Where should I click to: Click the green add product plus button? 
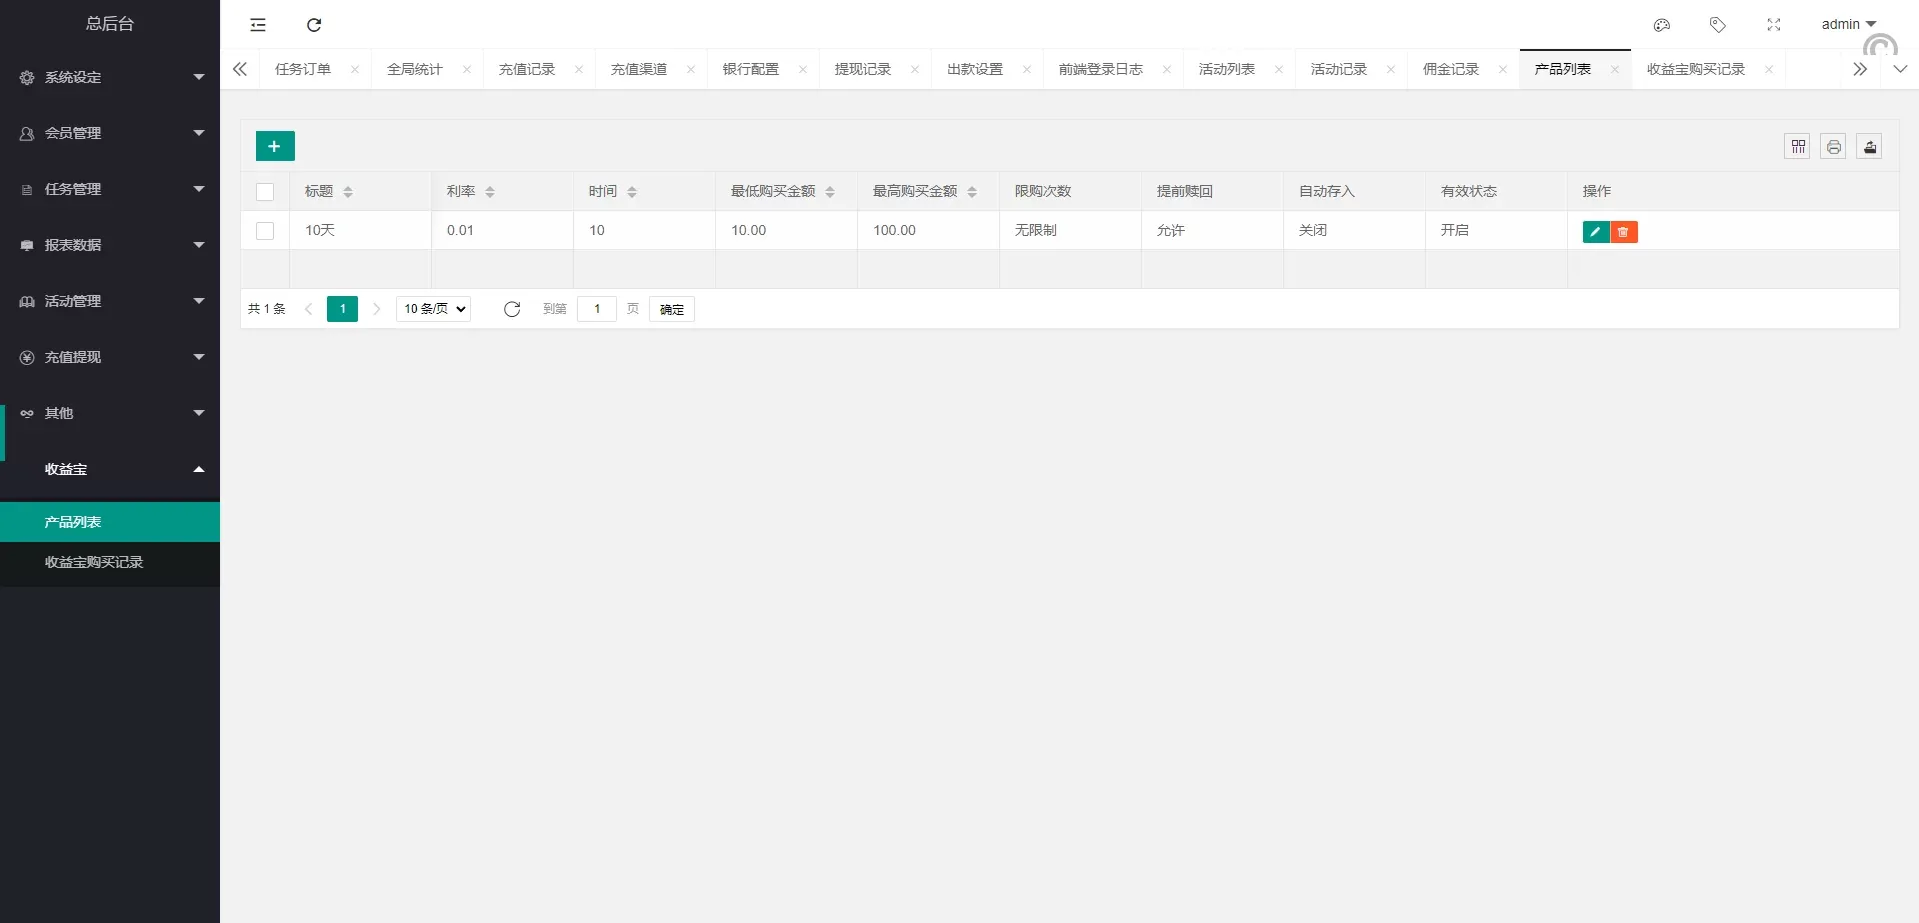click(x=275, y=146)
